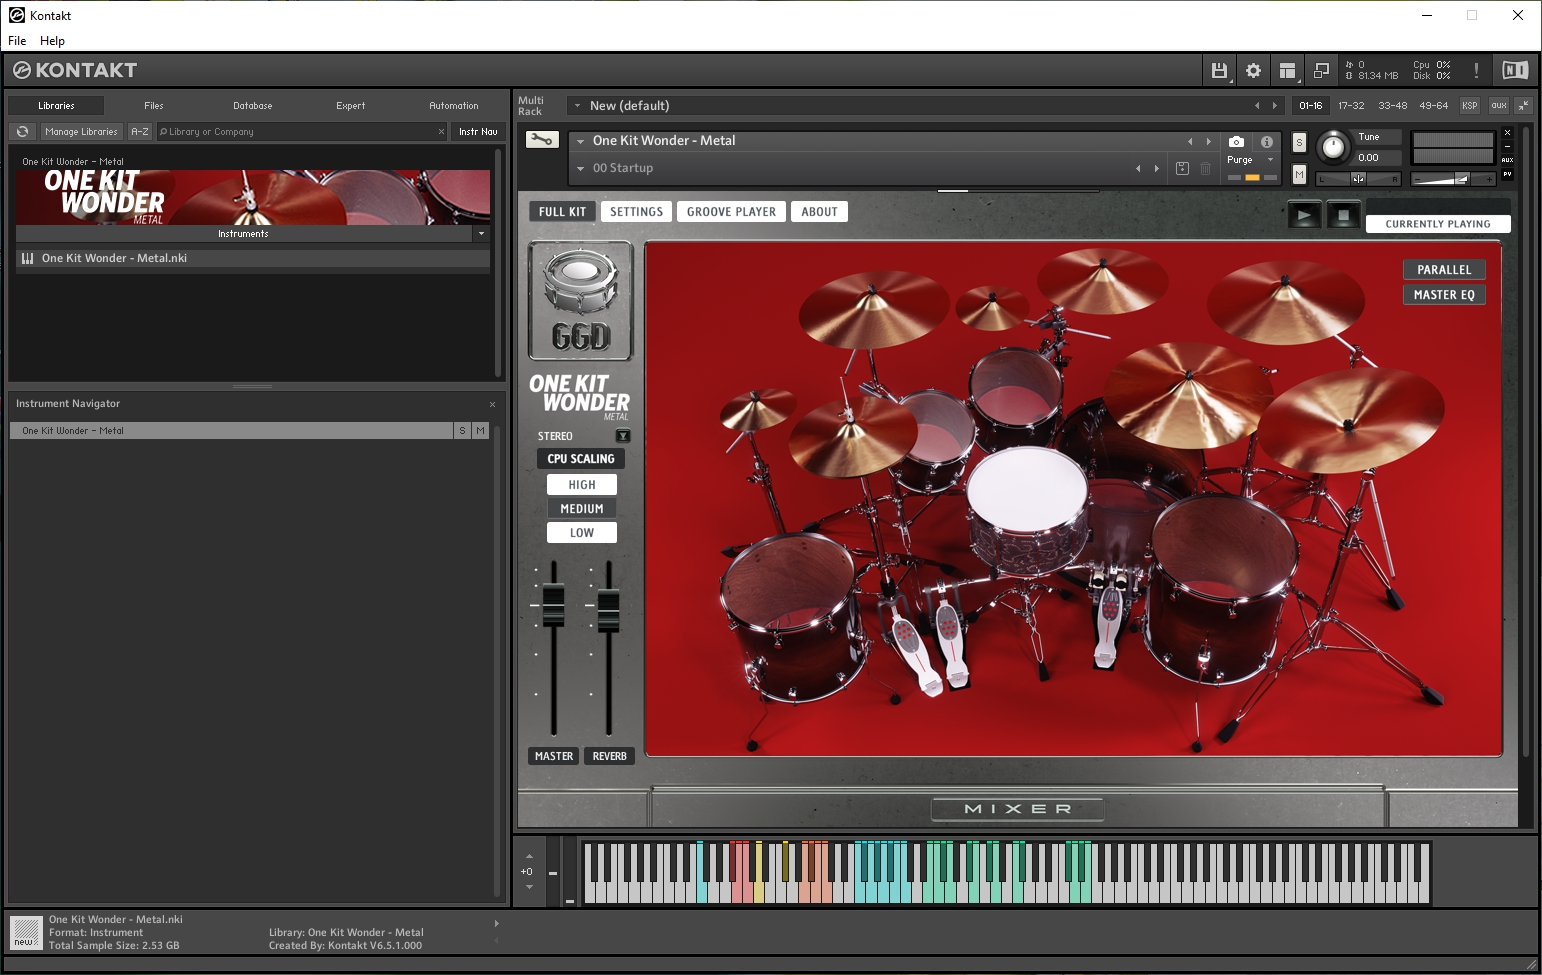Select LOW CPU scaling
This screenshot has height=975, width=1542.
[581, 533]
